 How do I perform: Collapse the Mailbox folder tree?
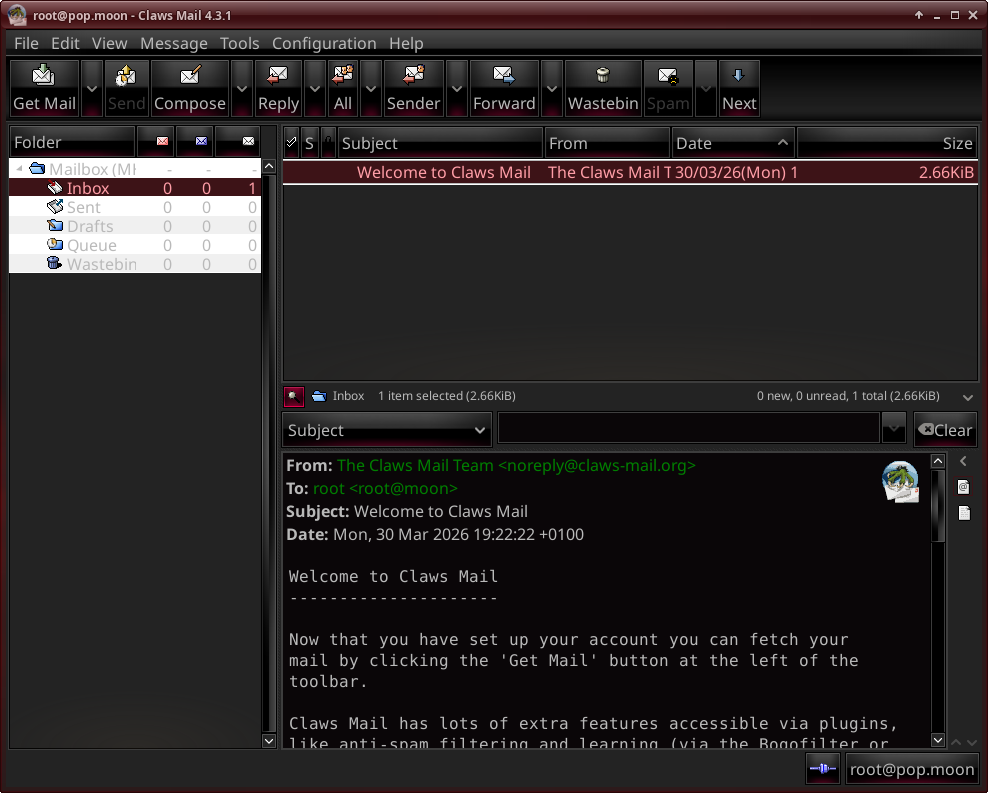[20, 169]
